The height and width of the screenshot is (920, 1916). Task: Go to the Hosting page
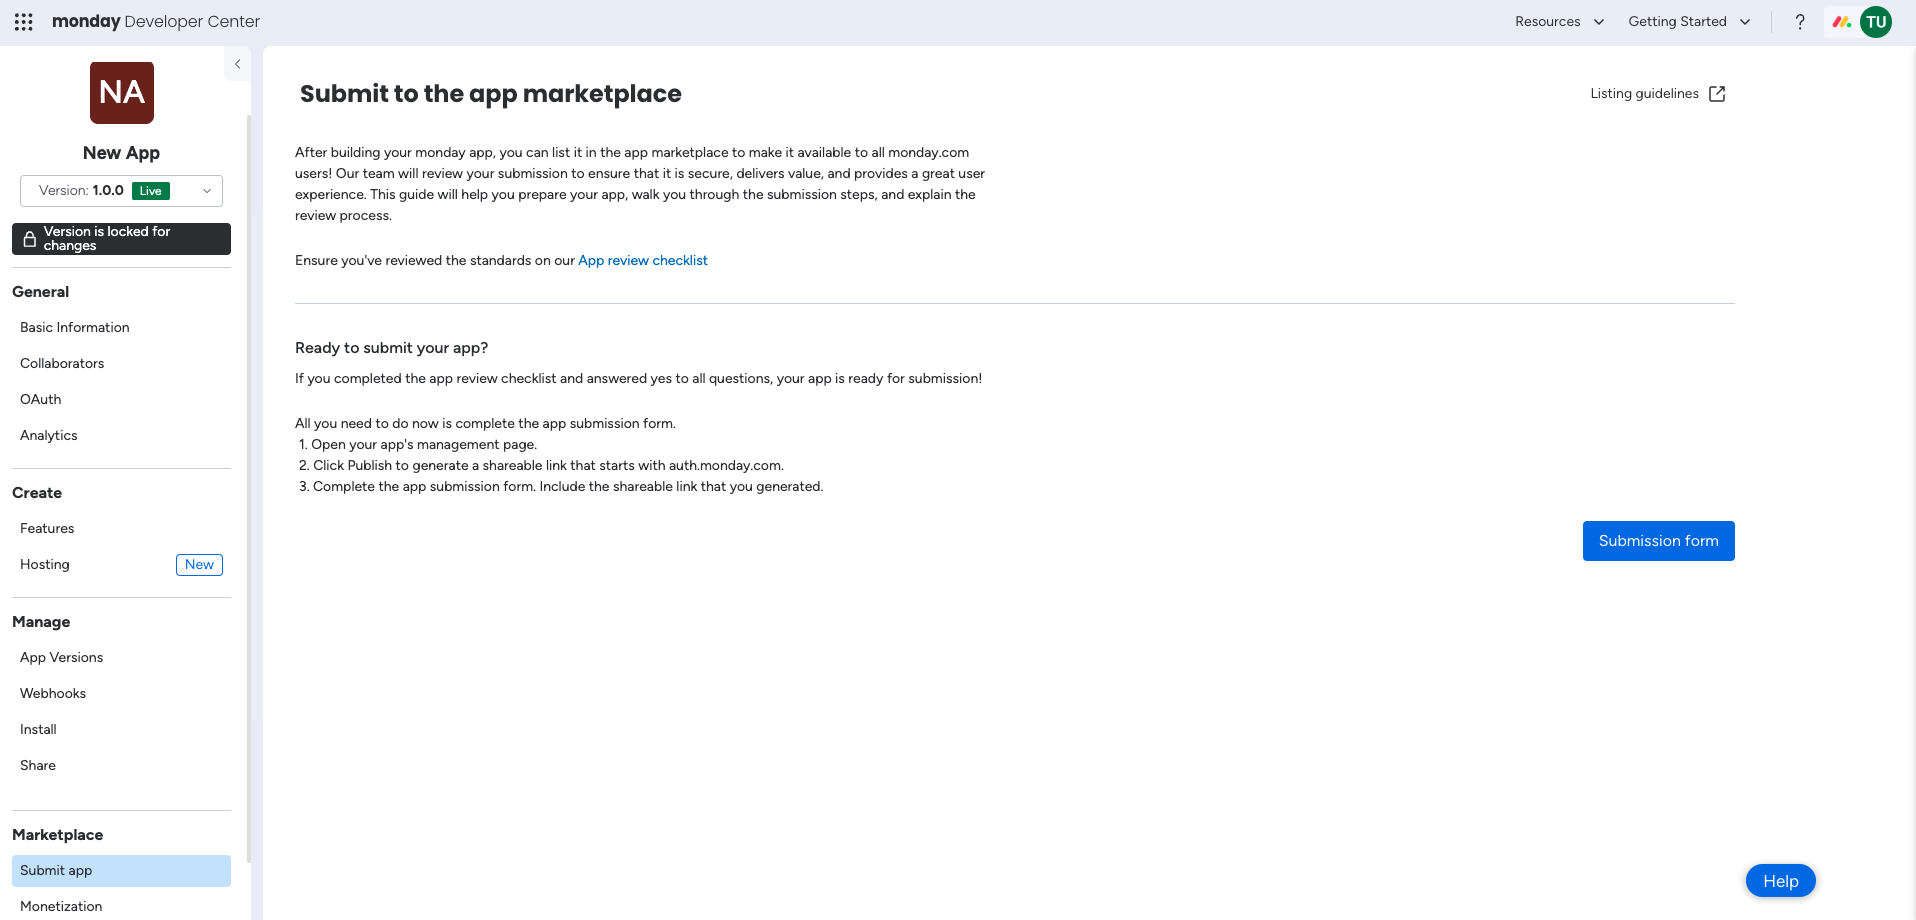tap(45, 565)
